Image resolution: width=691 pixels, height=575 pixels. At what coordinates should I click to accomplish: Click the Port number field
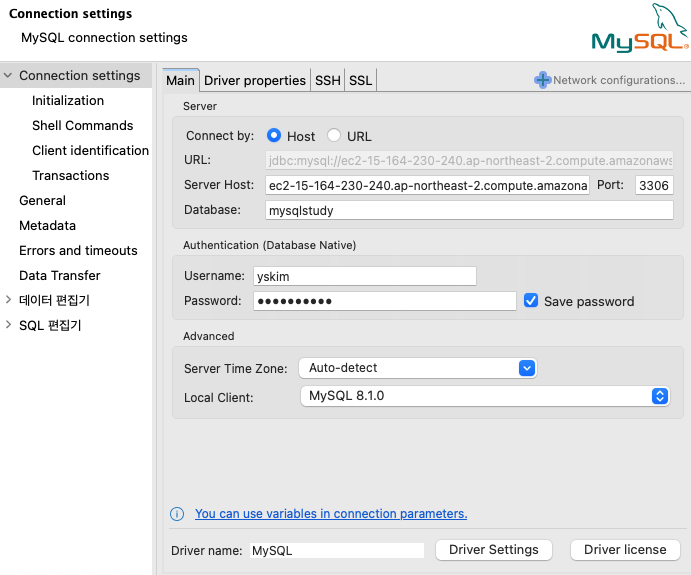coord(654,186)
